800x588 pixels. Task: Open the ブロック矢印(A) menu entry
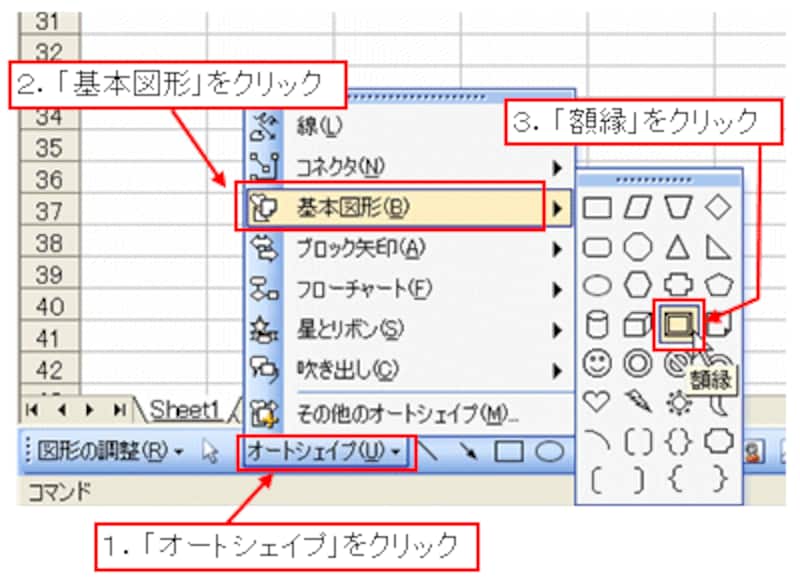(408, 249)
